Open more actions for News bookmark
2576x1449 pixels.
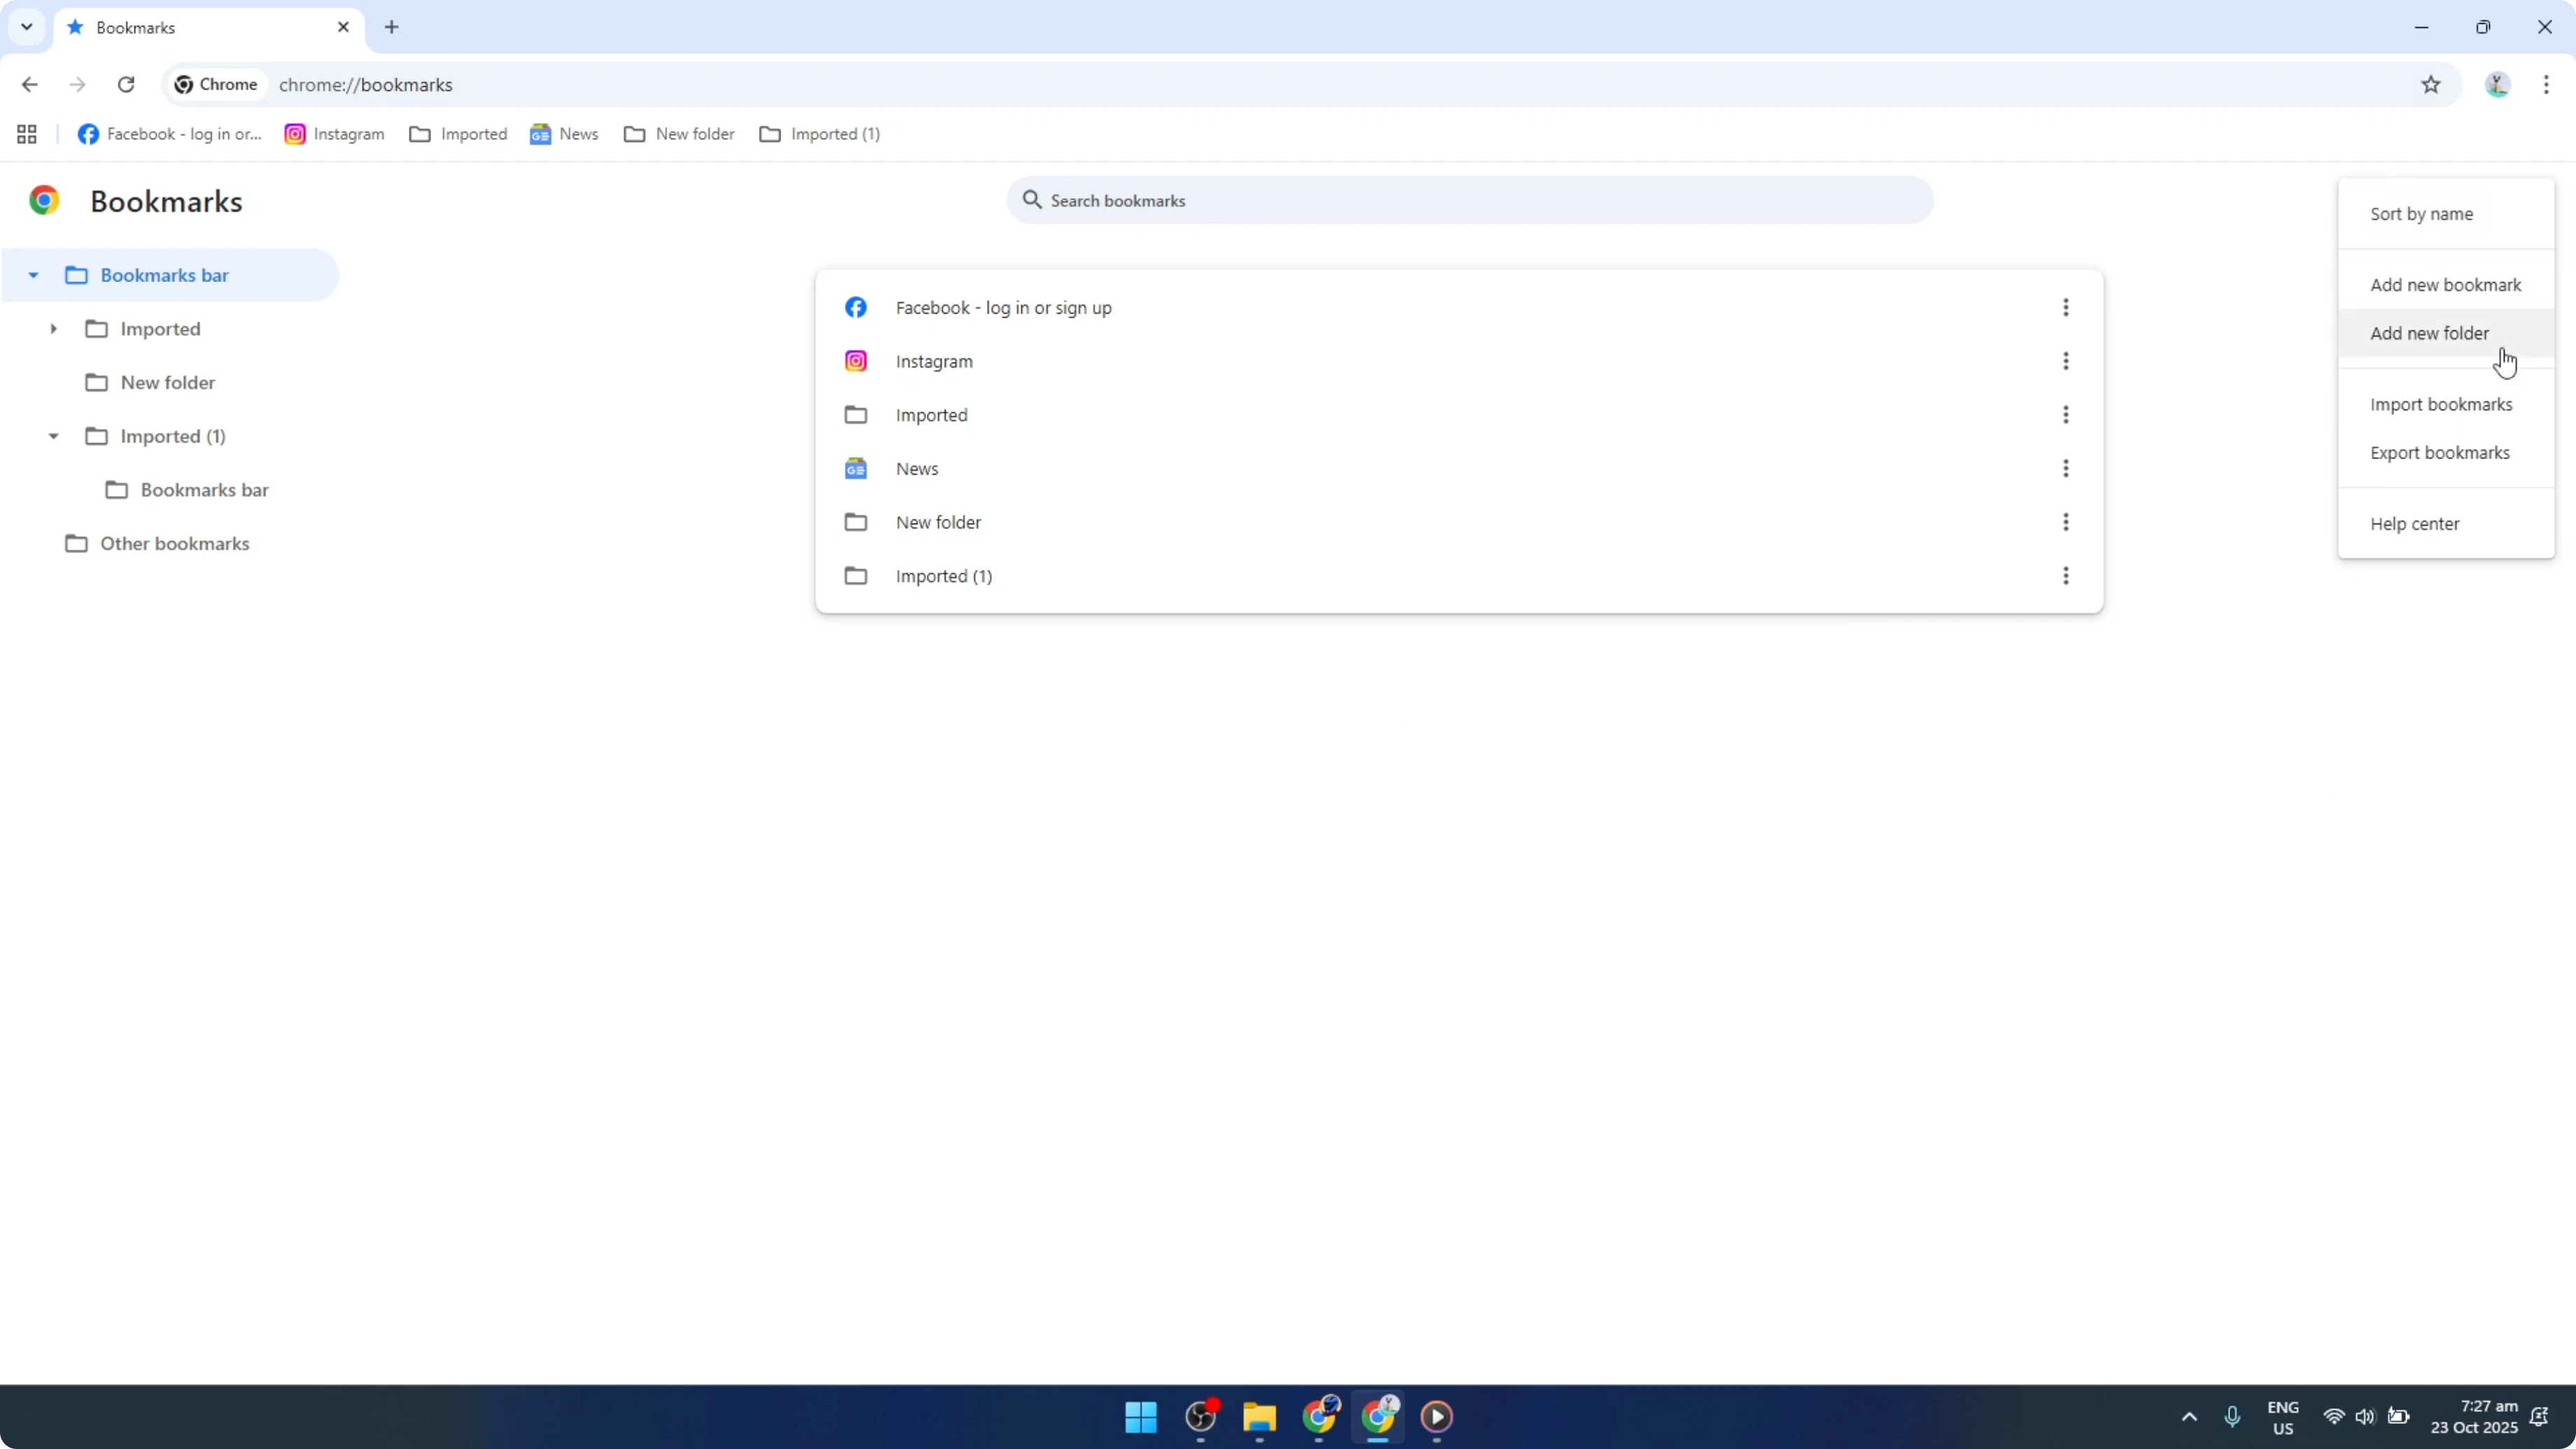click(x=2065, y=469)
